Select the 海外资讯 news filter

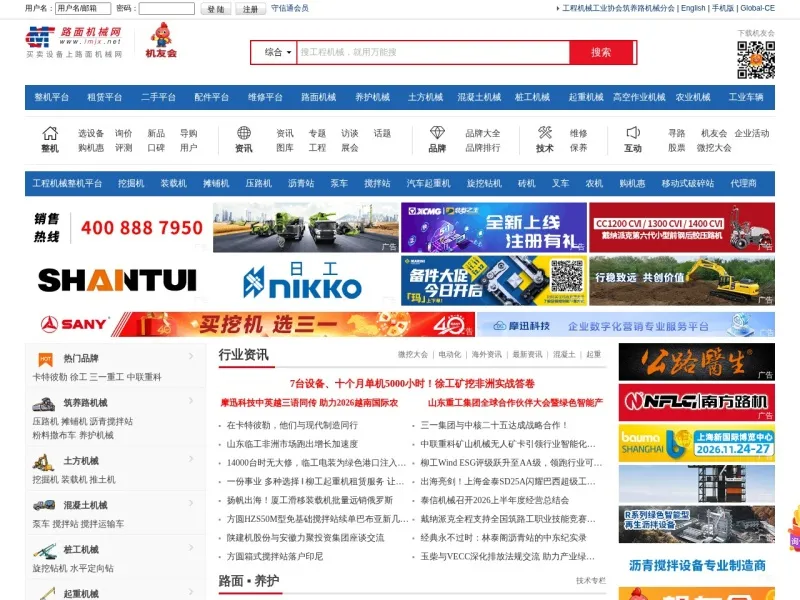click(486, 355)
